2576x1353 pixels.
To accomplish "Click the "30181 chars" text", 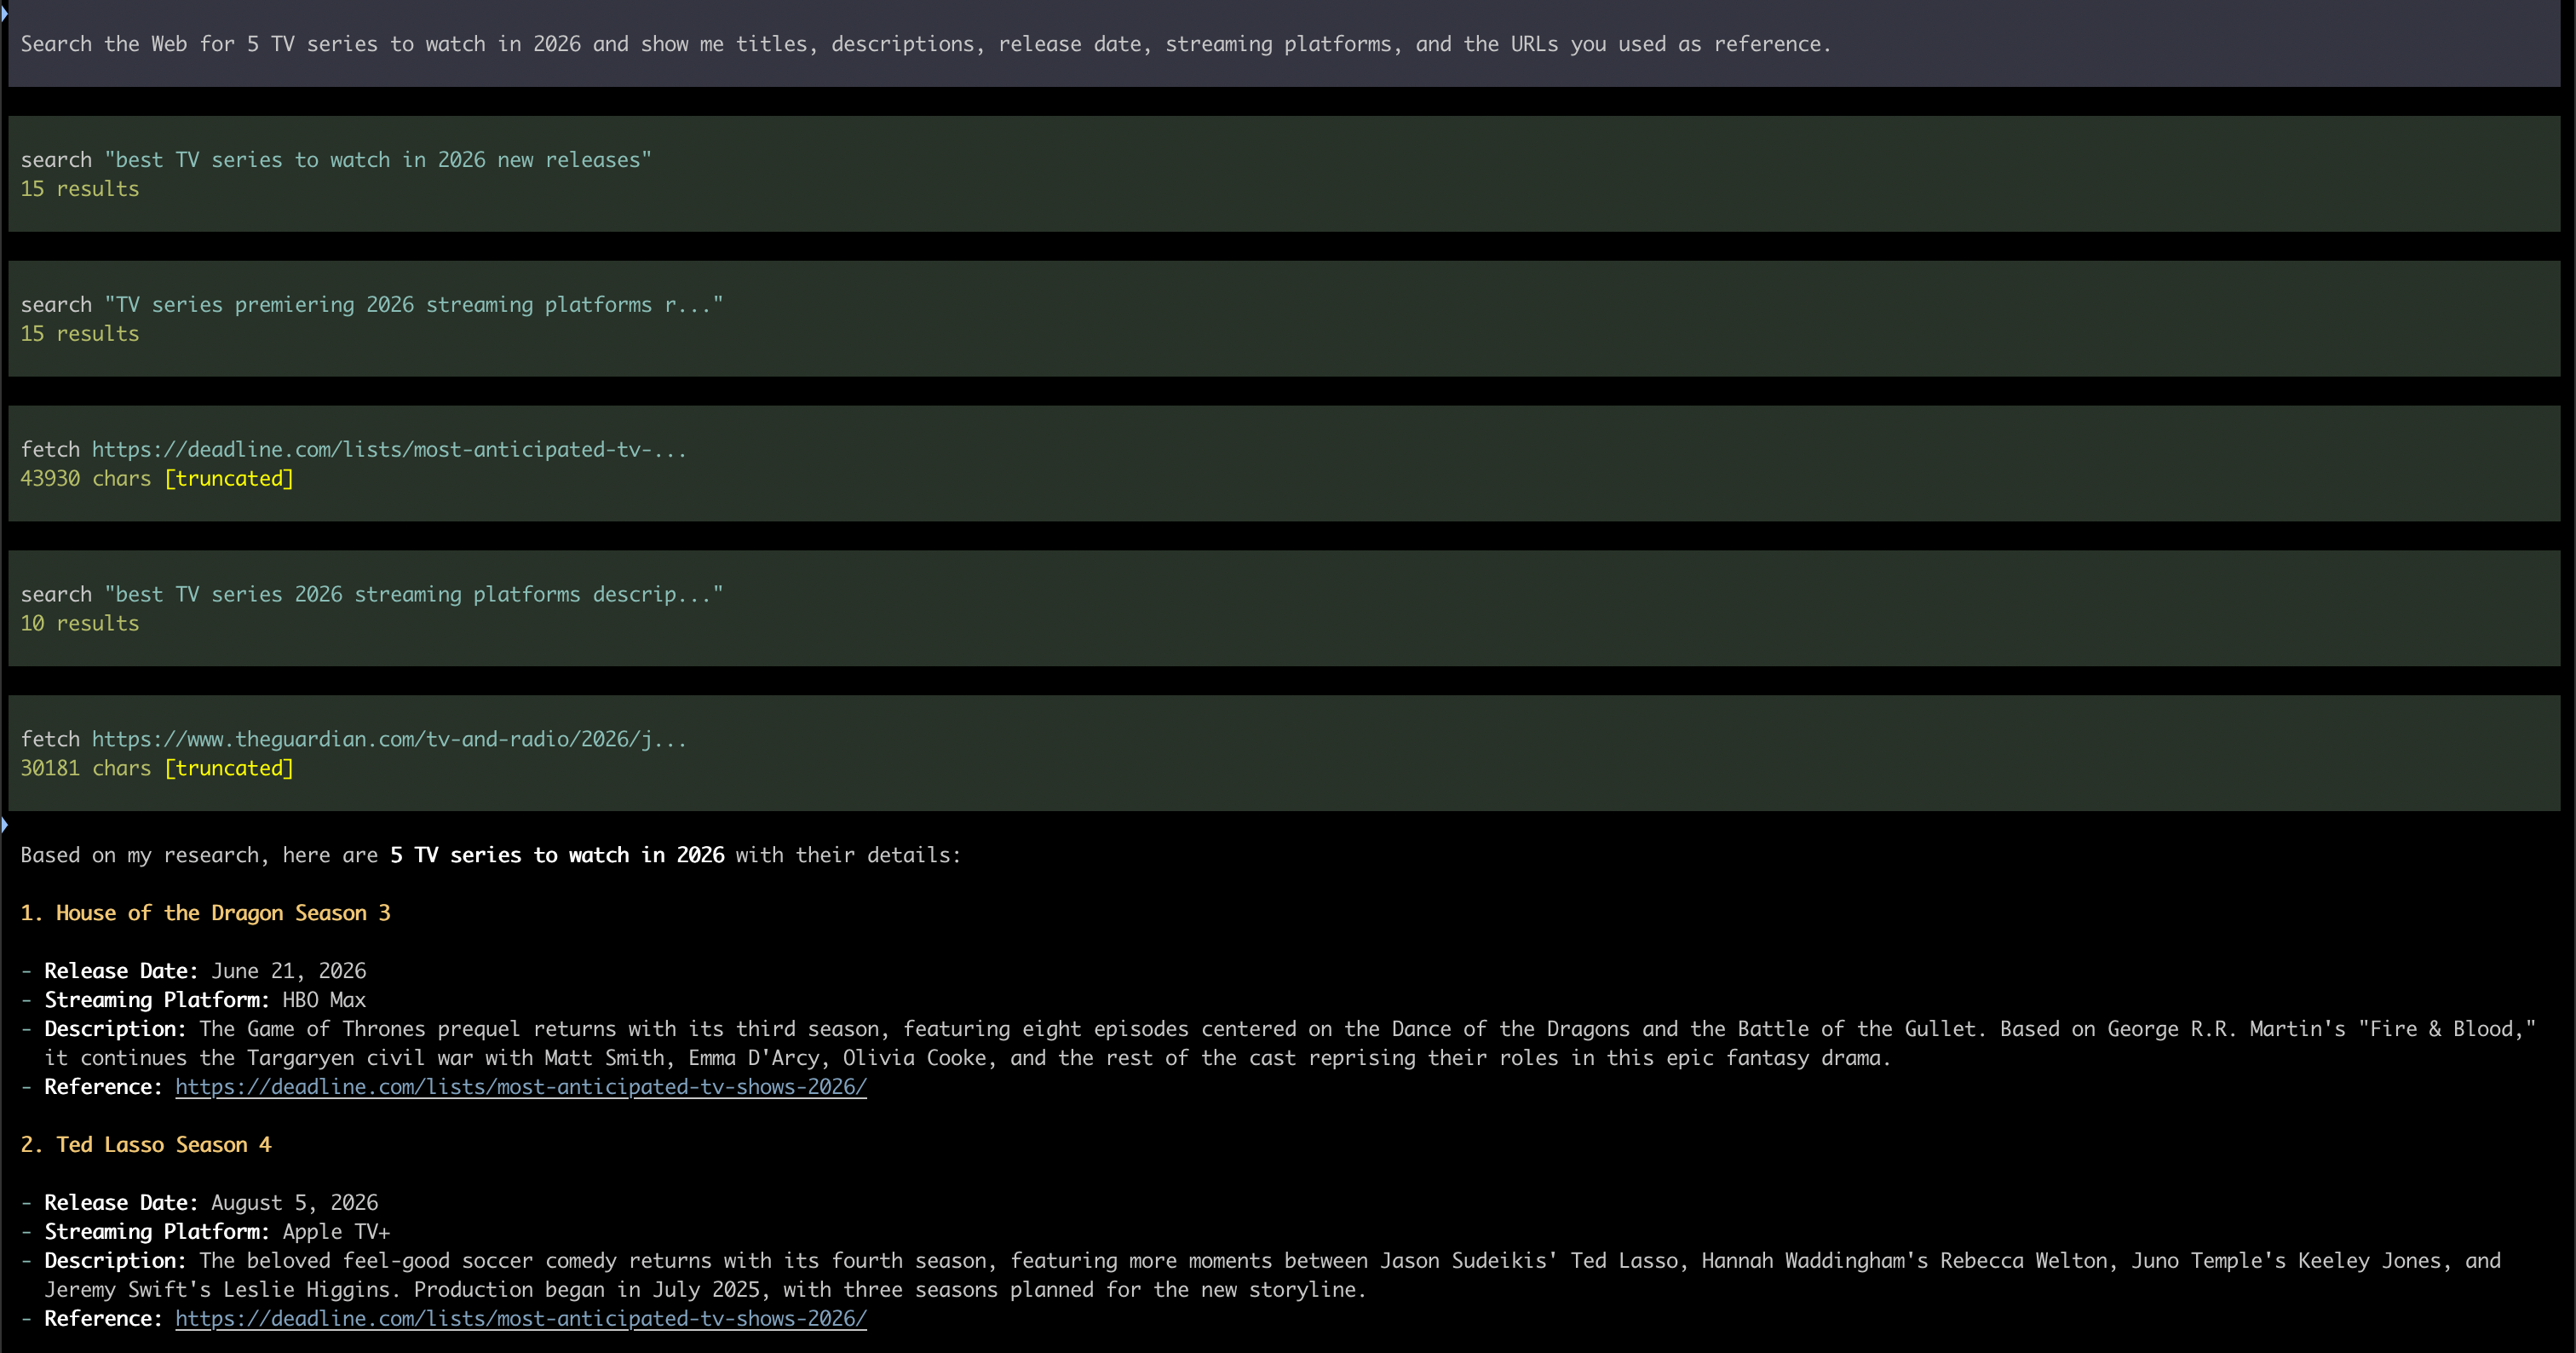I will coord(86,769).
